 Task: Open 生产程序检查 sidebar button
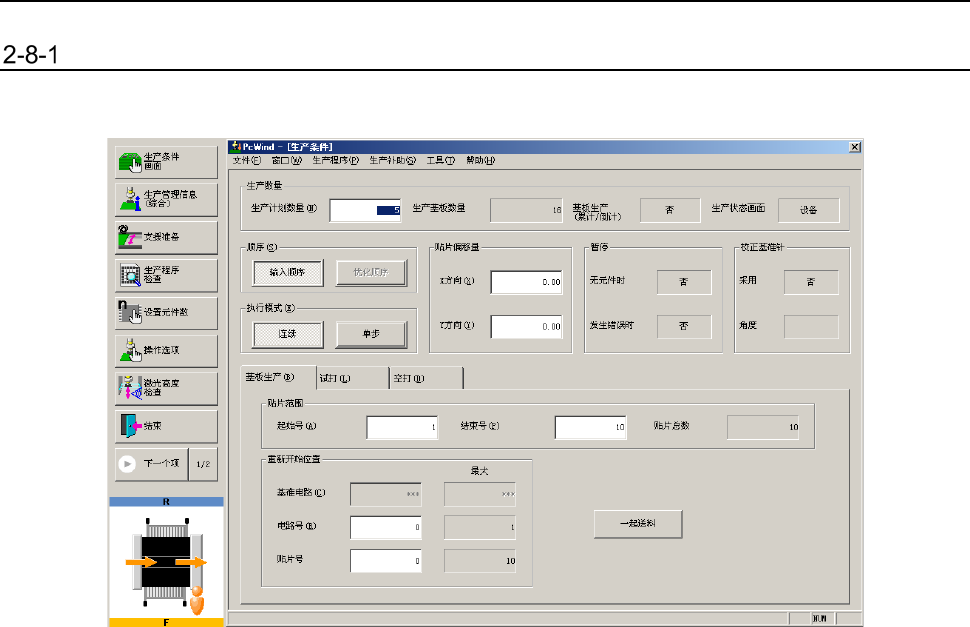point(166,275)
